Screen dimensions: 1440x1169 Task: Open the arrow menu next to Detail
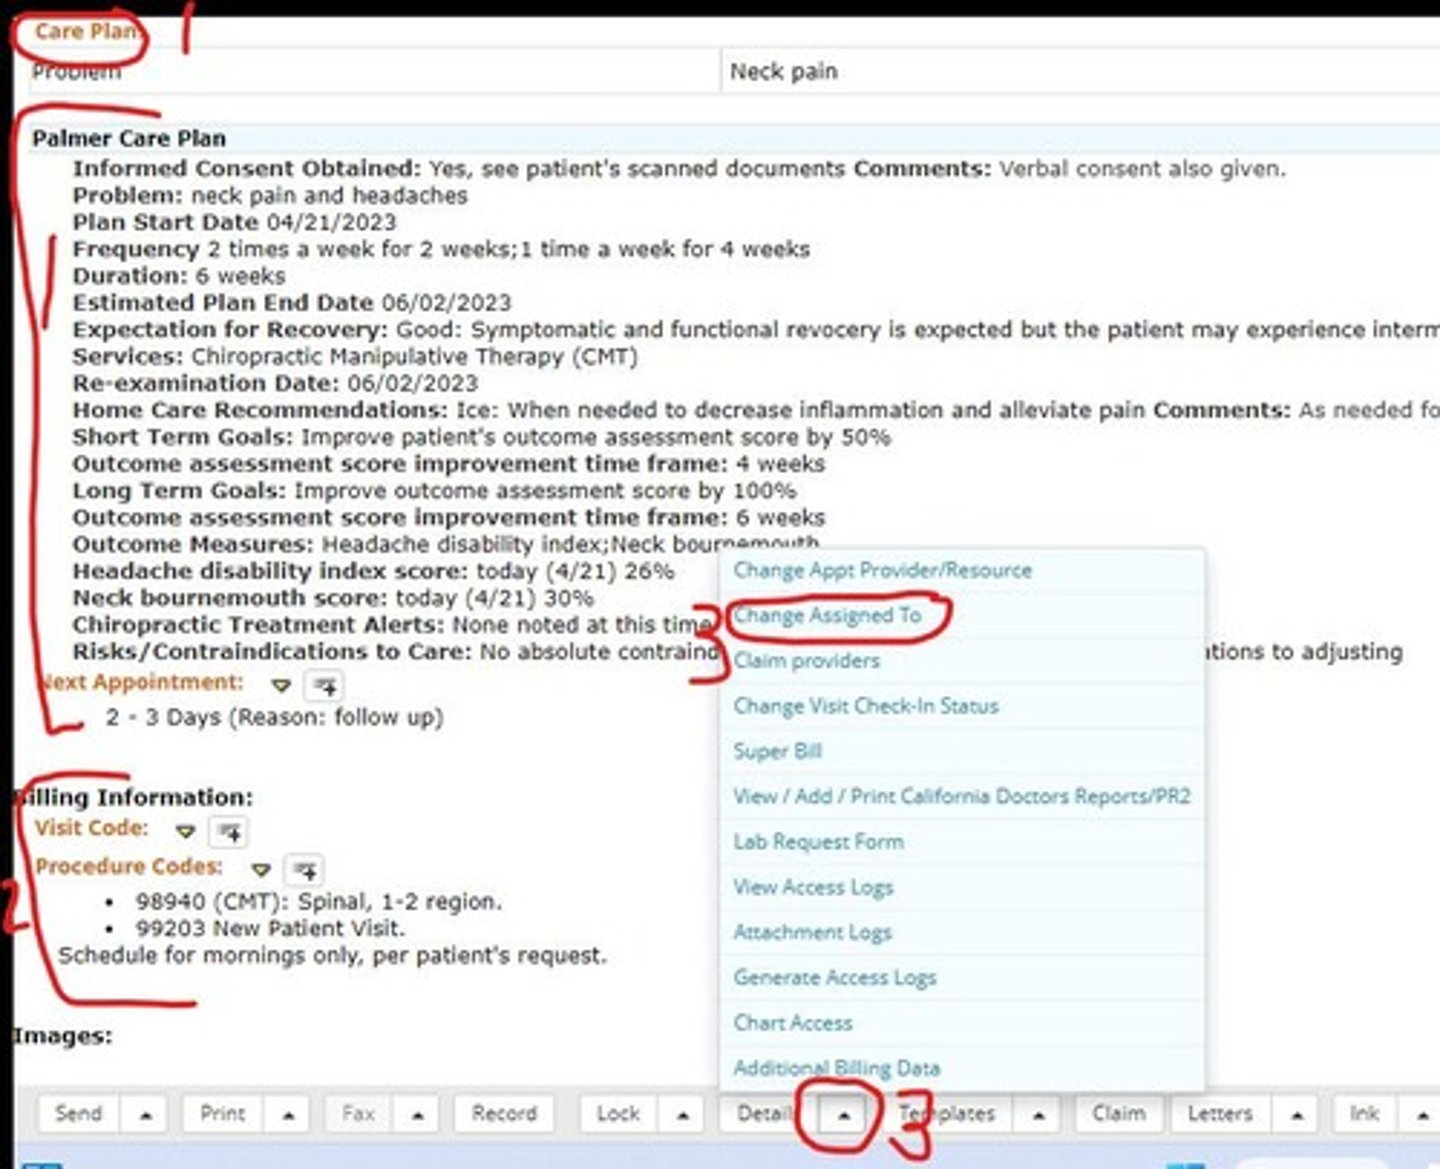coord(843,1115)
